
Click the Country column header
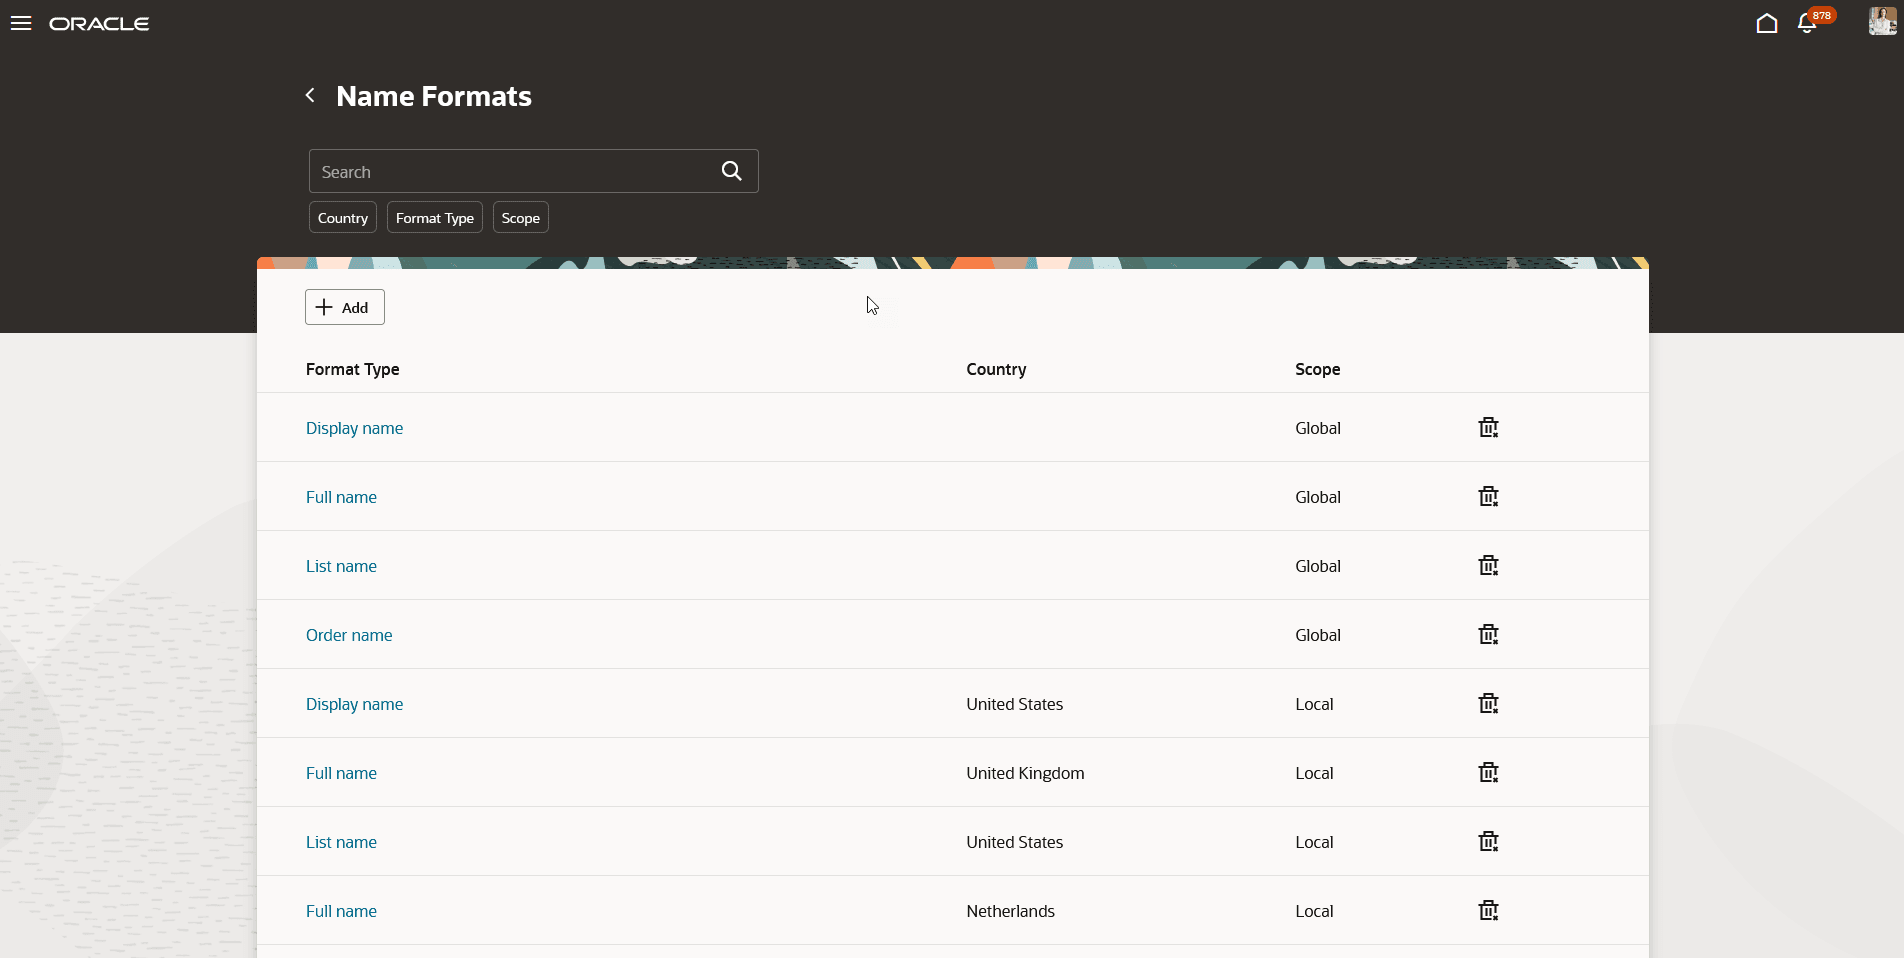tap(996, 369)
